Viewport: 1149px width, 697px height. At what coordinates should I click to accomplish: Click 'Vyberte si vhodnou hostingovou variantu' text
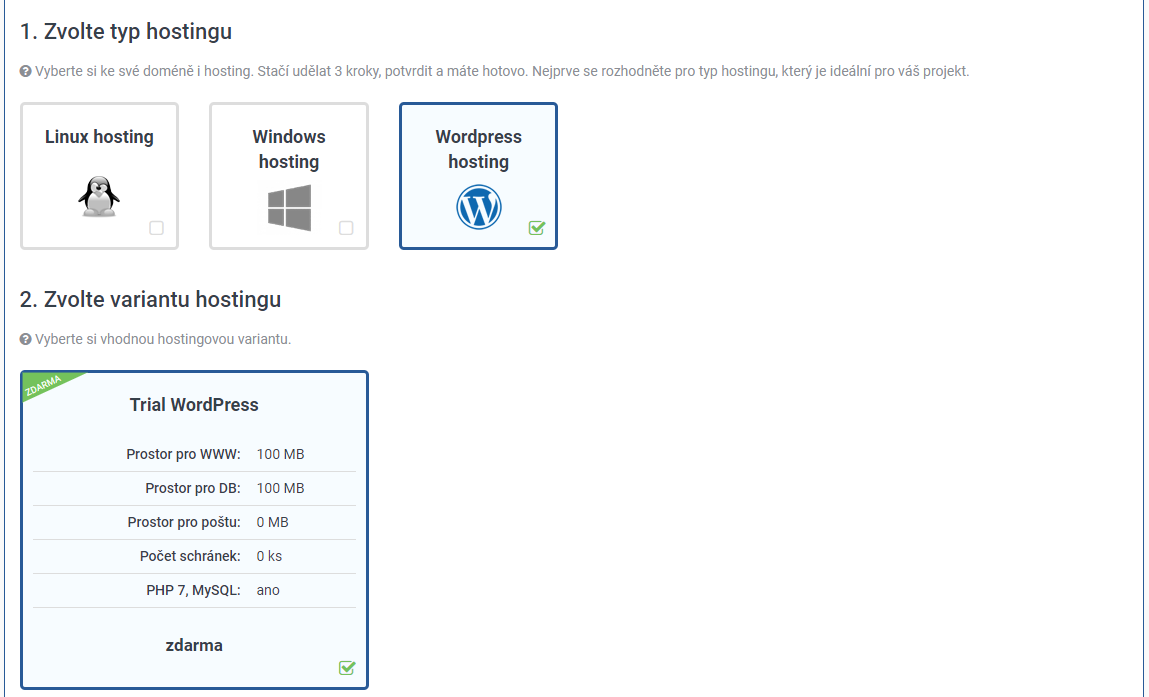click(x=163, y=339)
